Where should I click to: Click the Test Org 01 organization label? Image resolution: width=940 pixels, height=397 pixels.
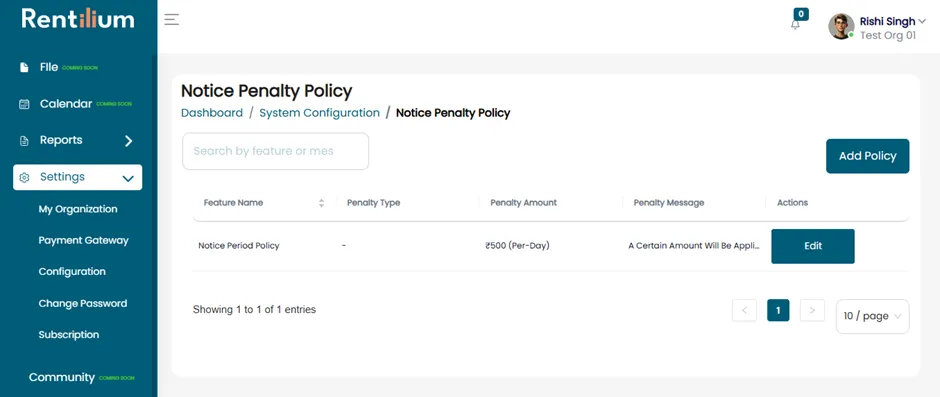(x=888, y=35)
